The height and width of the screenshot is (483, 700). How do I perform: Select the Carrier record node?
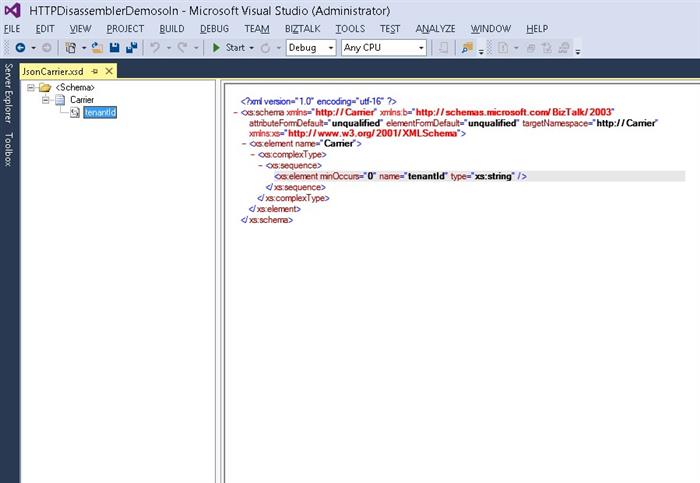pyautogui.click(x=82, y=100)
